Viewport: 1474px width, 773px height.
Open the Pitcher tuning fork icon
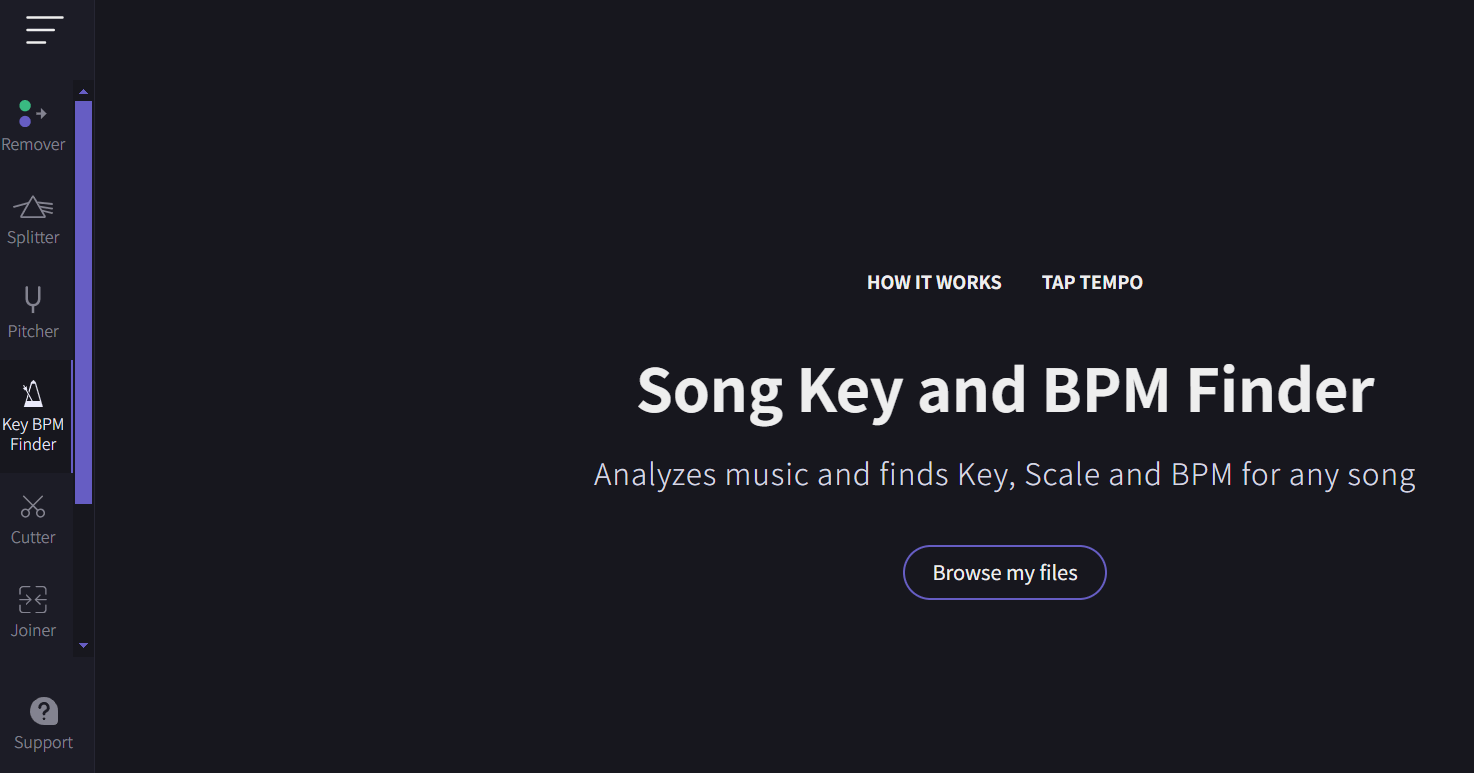coord(33,300)
